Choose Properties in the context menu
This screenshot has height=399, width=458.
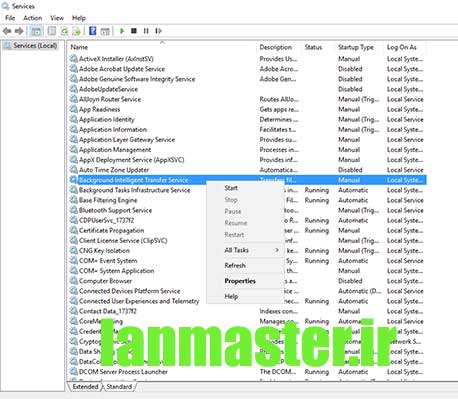(x=240, y=281)
